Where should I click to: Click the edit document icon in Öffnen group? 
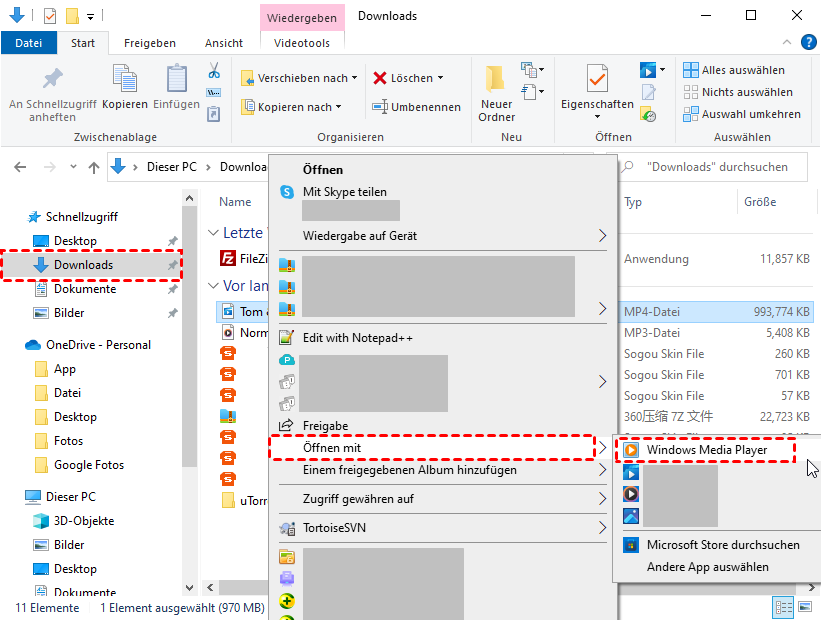point(648,92)
